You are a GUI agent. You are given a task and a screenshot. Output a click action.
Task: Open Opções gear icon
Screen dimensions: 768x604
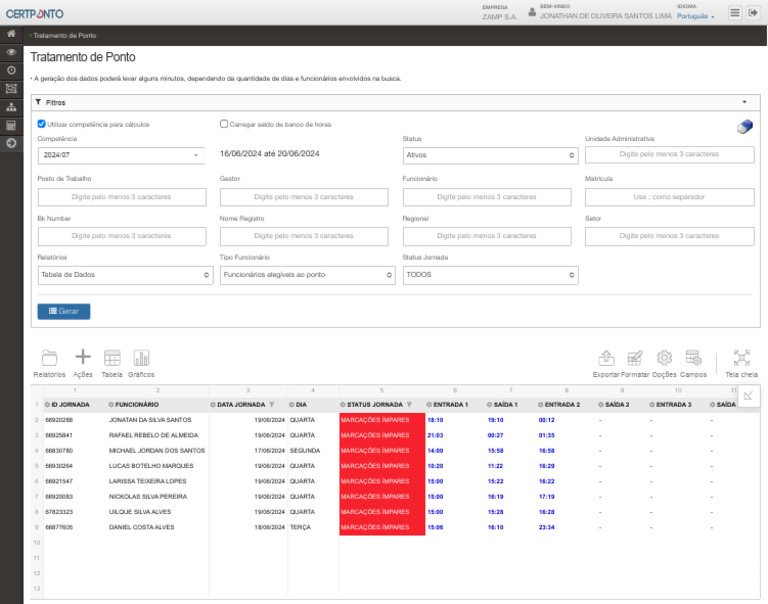pos(664,358)
